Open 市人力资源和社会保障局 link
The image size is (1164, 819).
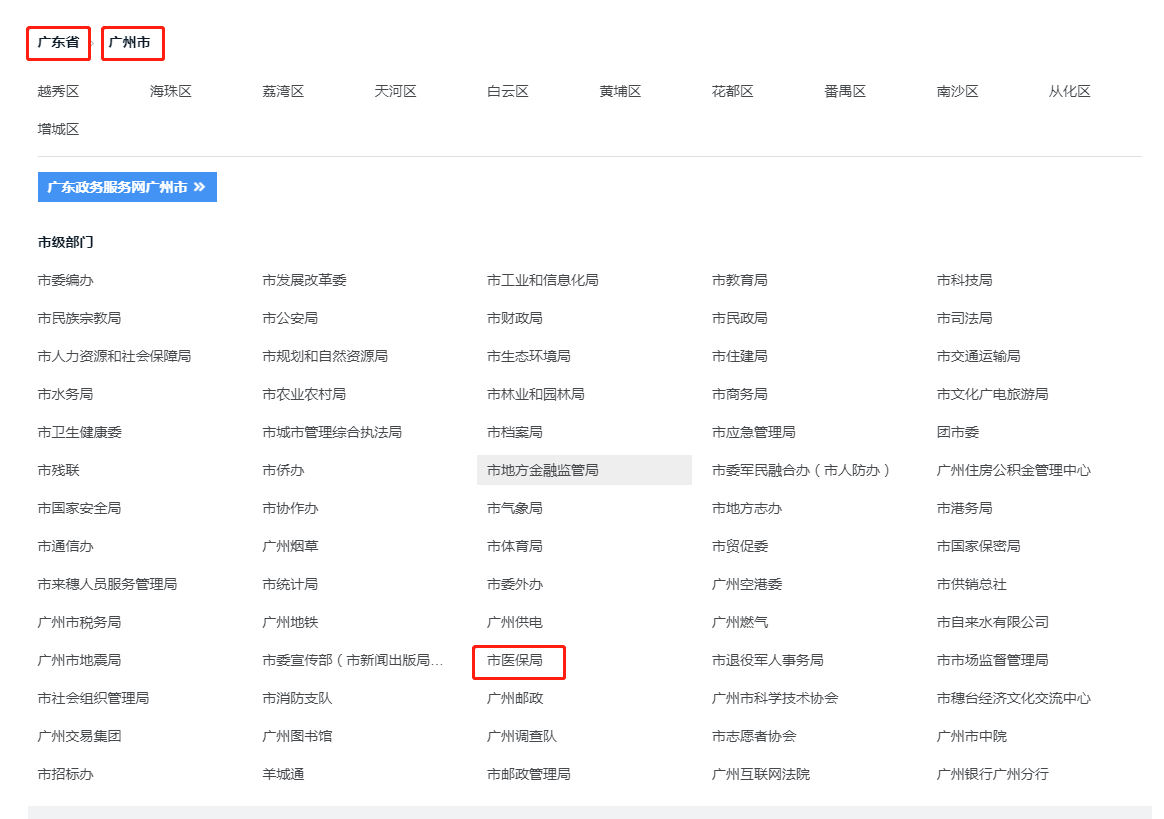114,356
